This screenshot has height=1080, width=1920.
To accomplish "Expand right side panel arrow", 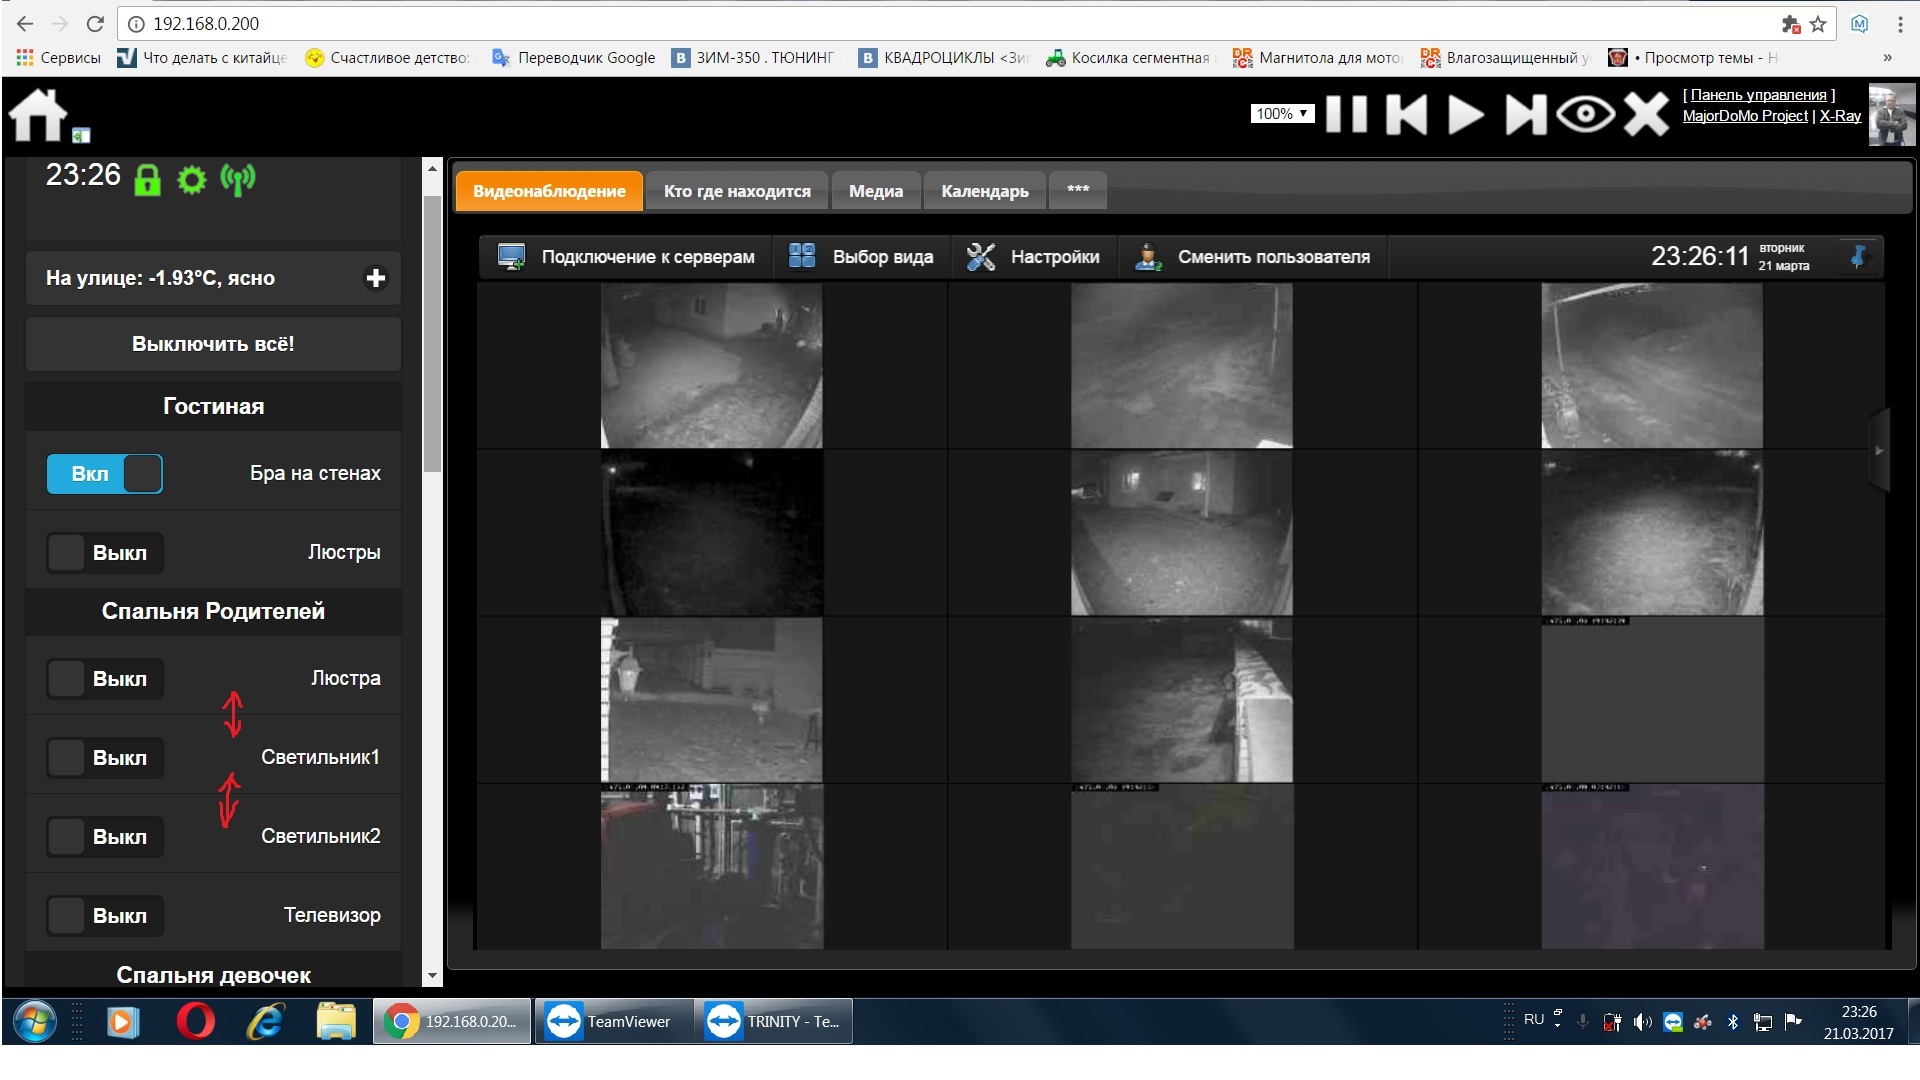I will pyautogui.click(x=1879, y=451).
